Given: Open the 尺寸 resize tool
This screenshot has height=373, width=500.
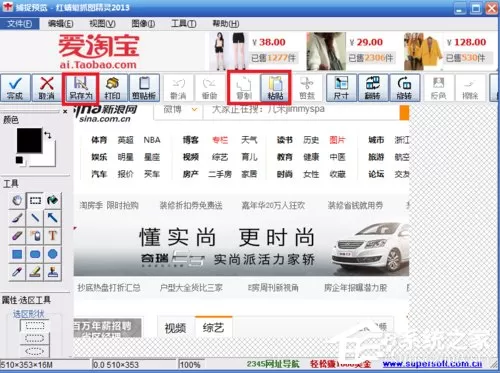Looking at the screenshot, I should click(341, 88).
